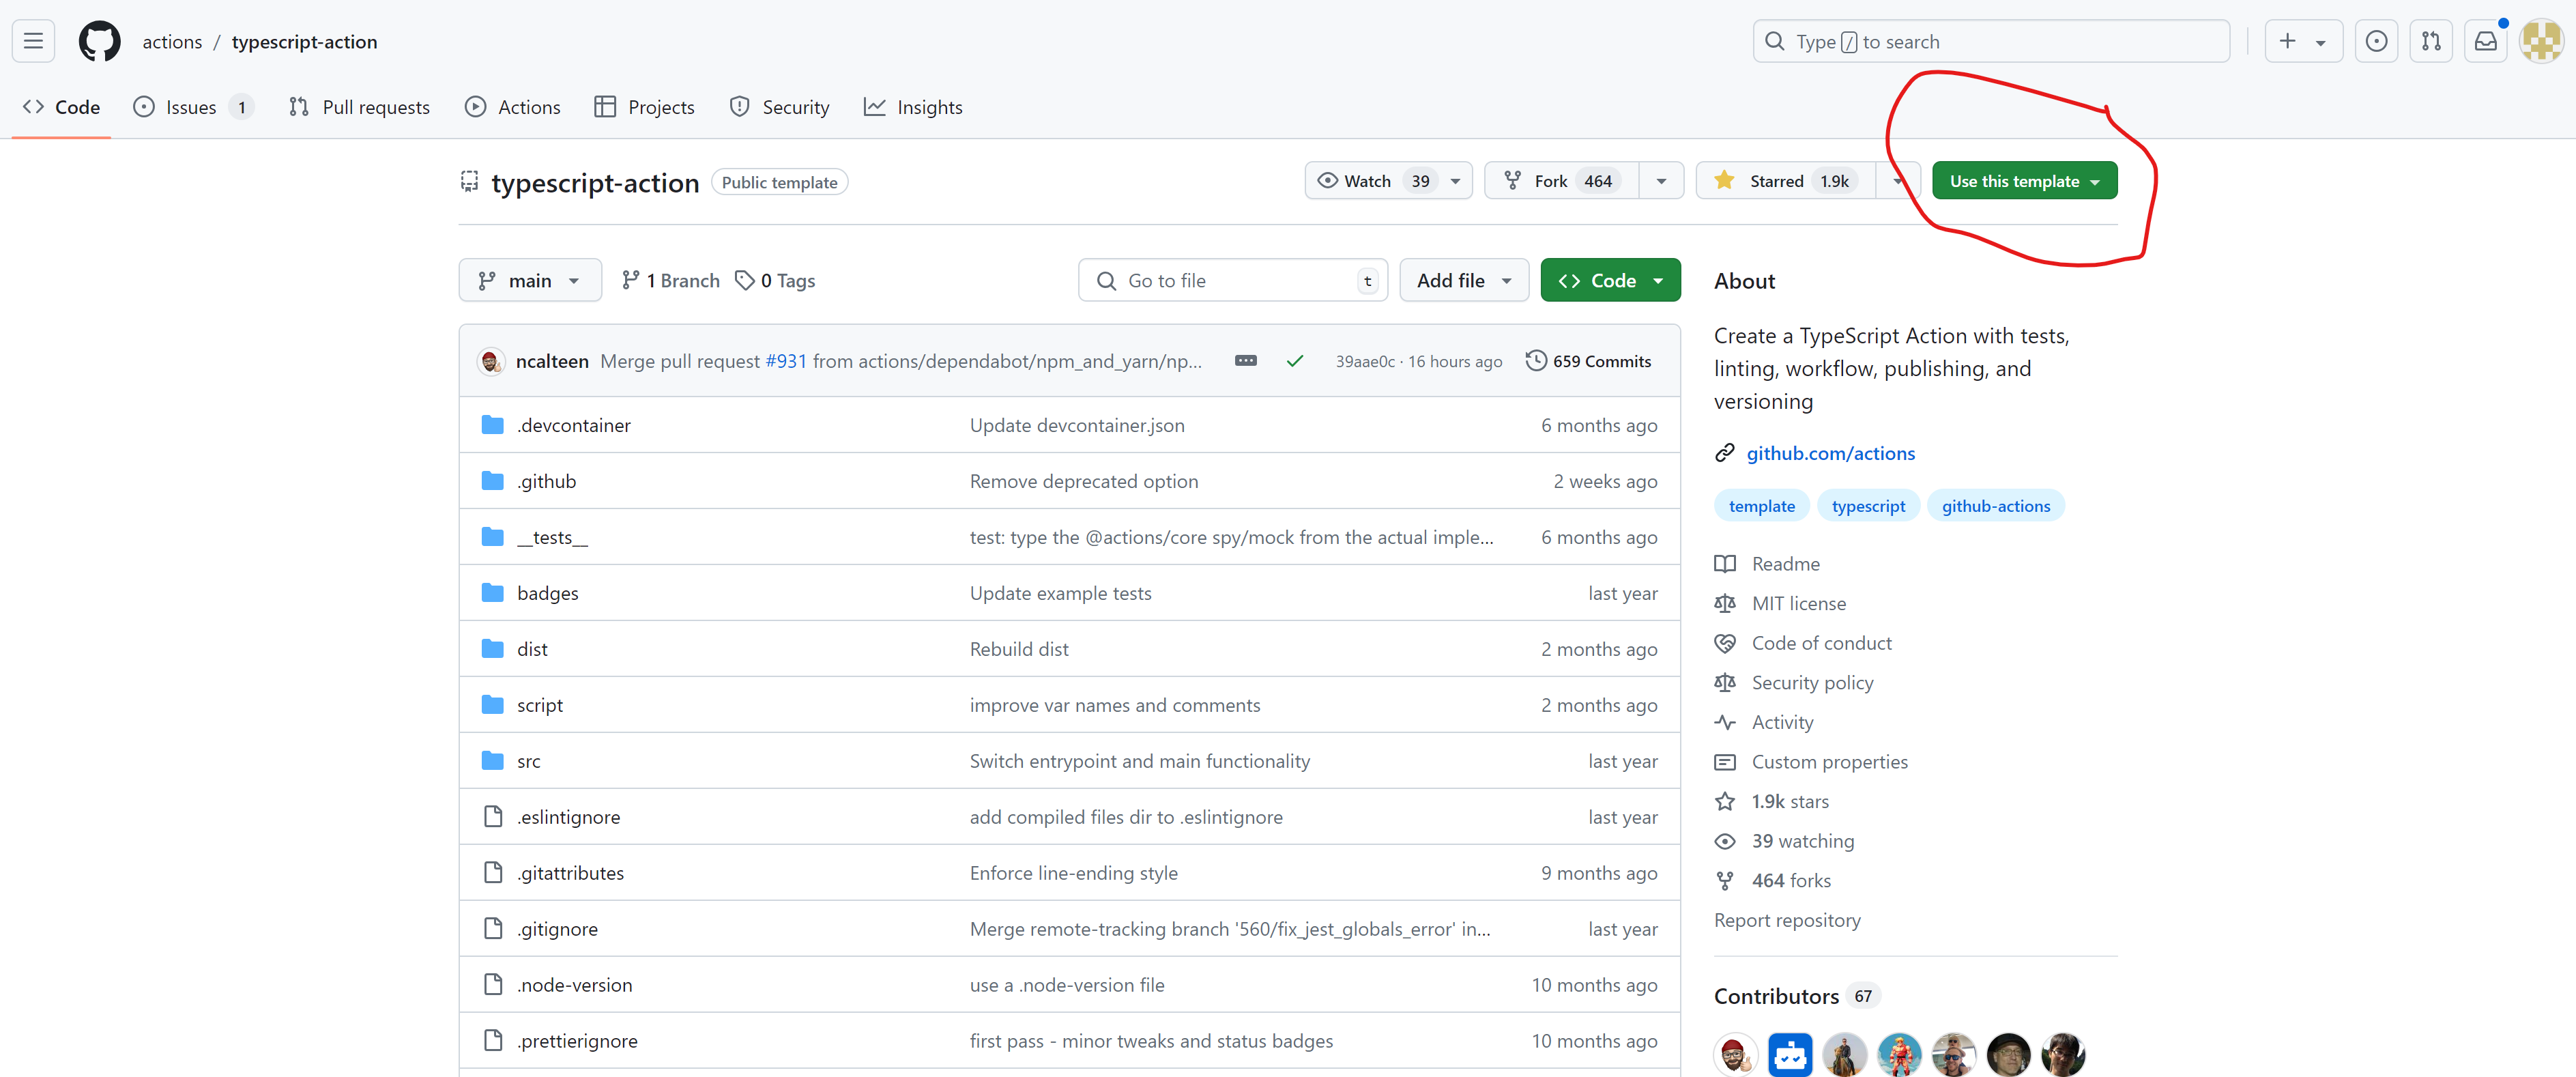Screen dimensions: 2576x1077
Task: Open pull request #931 link
Action: [x=786, y=361]
